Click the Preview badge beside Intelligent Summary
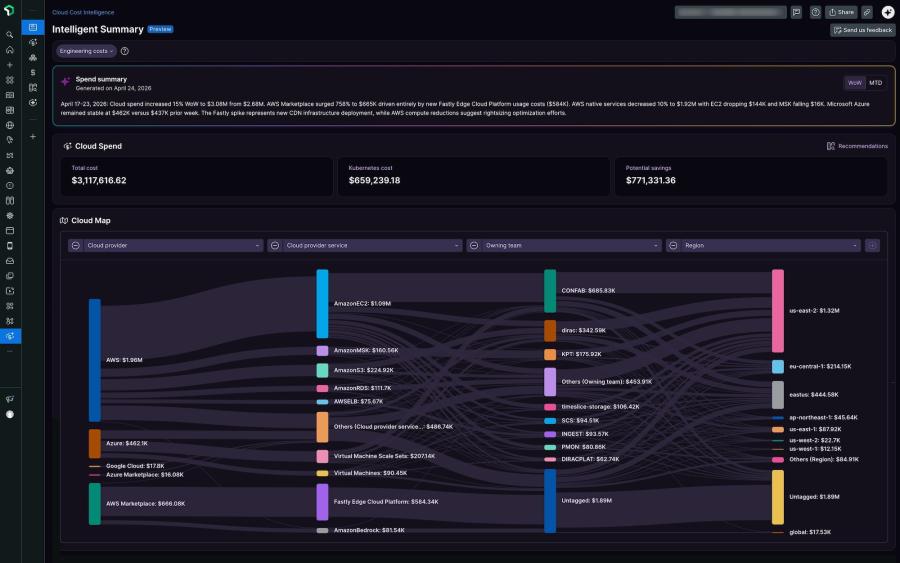 point(160,29)
